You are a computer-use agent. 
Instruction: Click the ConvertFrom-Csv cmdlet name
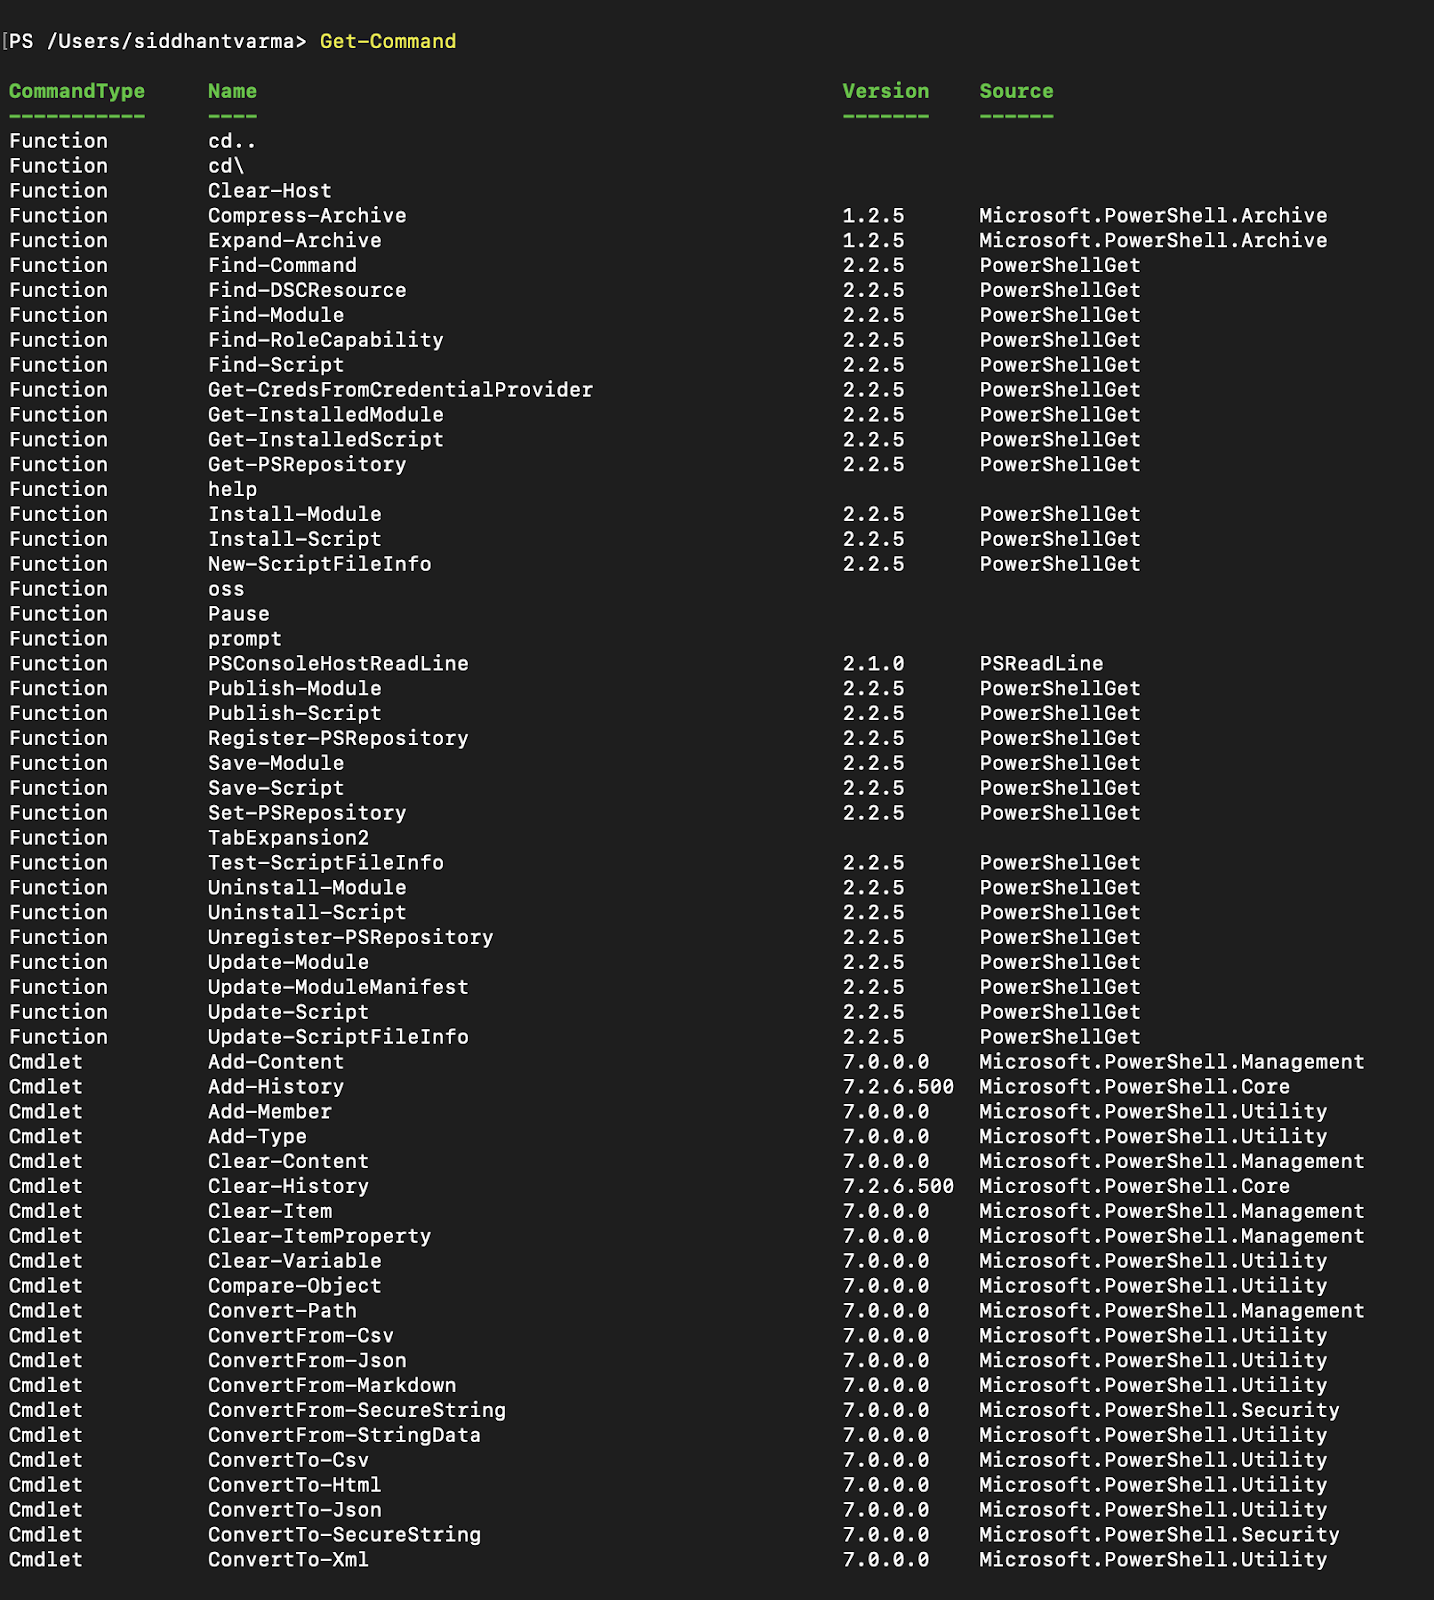(301, 1336)
